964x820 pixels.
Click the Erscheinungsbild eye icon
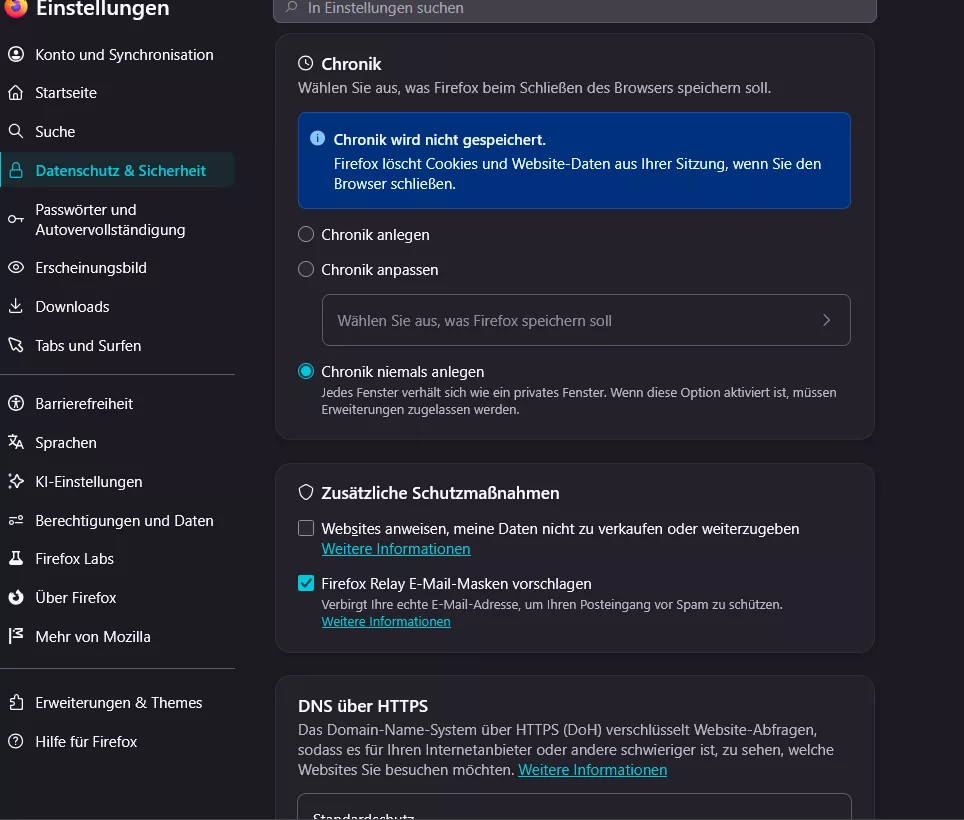[x=16, y=267]
